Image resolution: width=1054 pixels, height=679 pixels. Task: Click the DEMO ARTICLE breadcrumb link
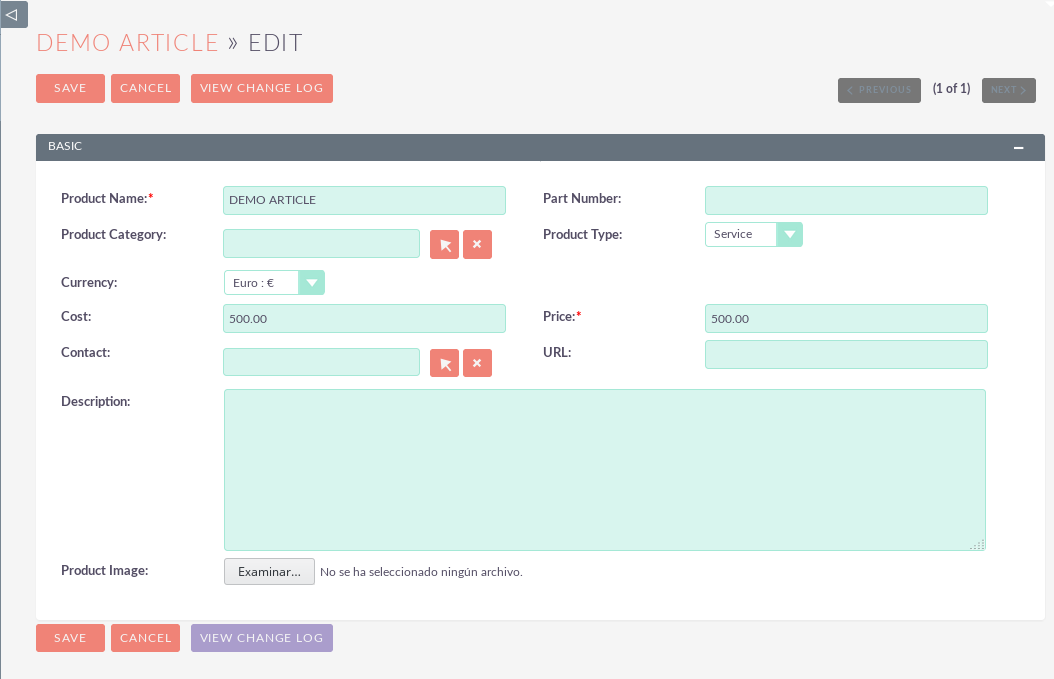[127, 42]
